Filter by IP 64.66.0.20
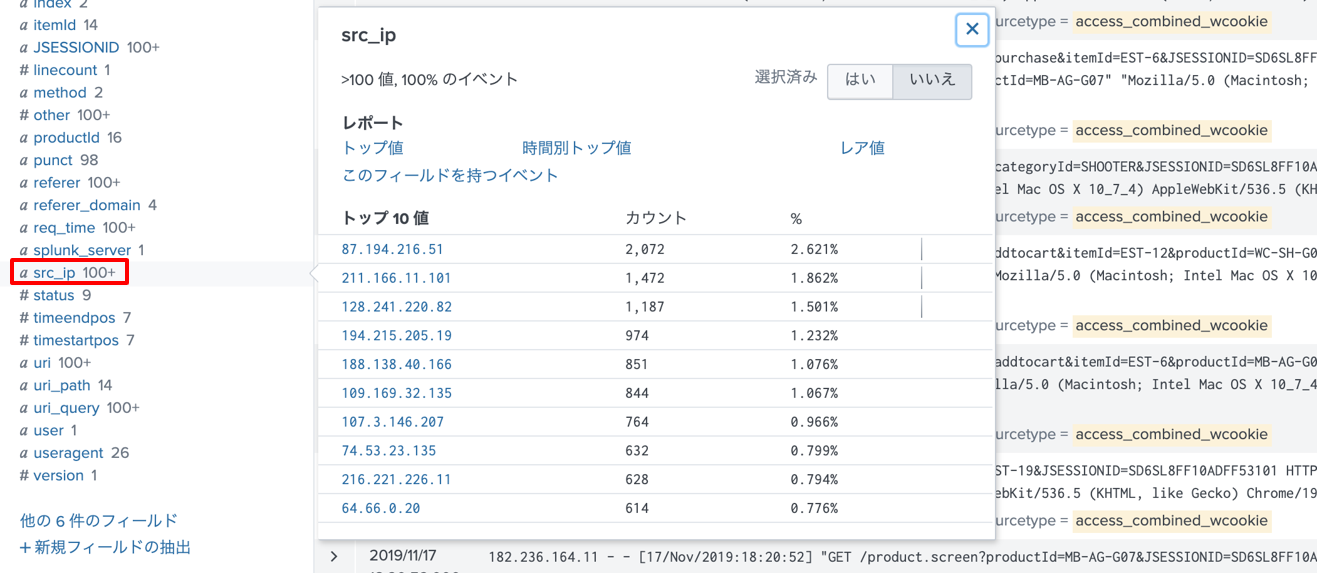The height and width of the screenshot is (573, 1317). point(380,509)
